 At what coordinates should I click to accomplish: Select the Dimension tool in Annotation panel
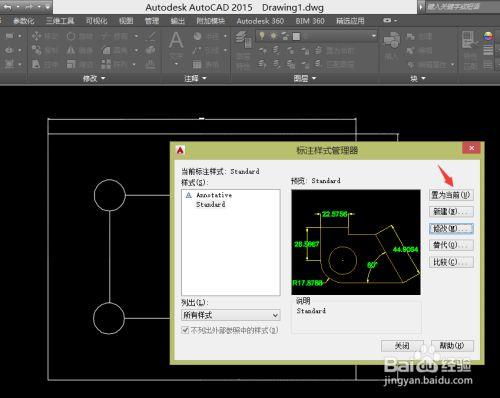207,36
